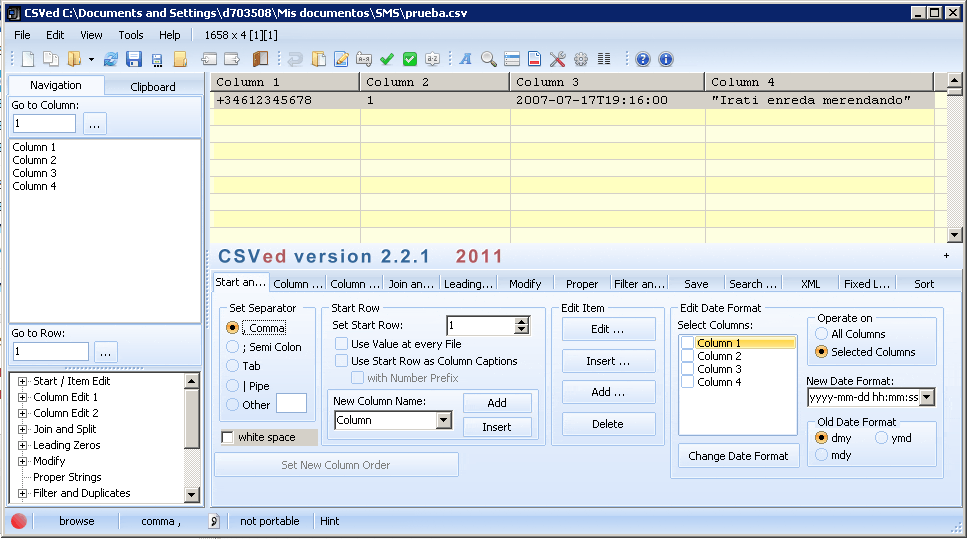Expand the Leading Zeros tree node
This screenshot has height=539, width=967.
(x=22, y=445)
